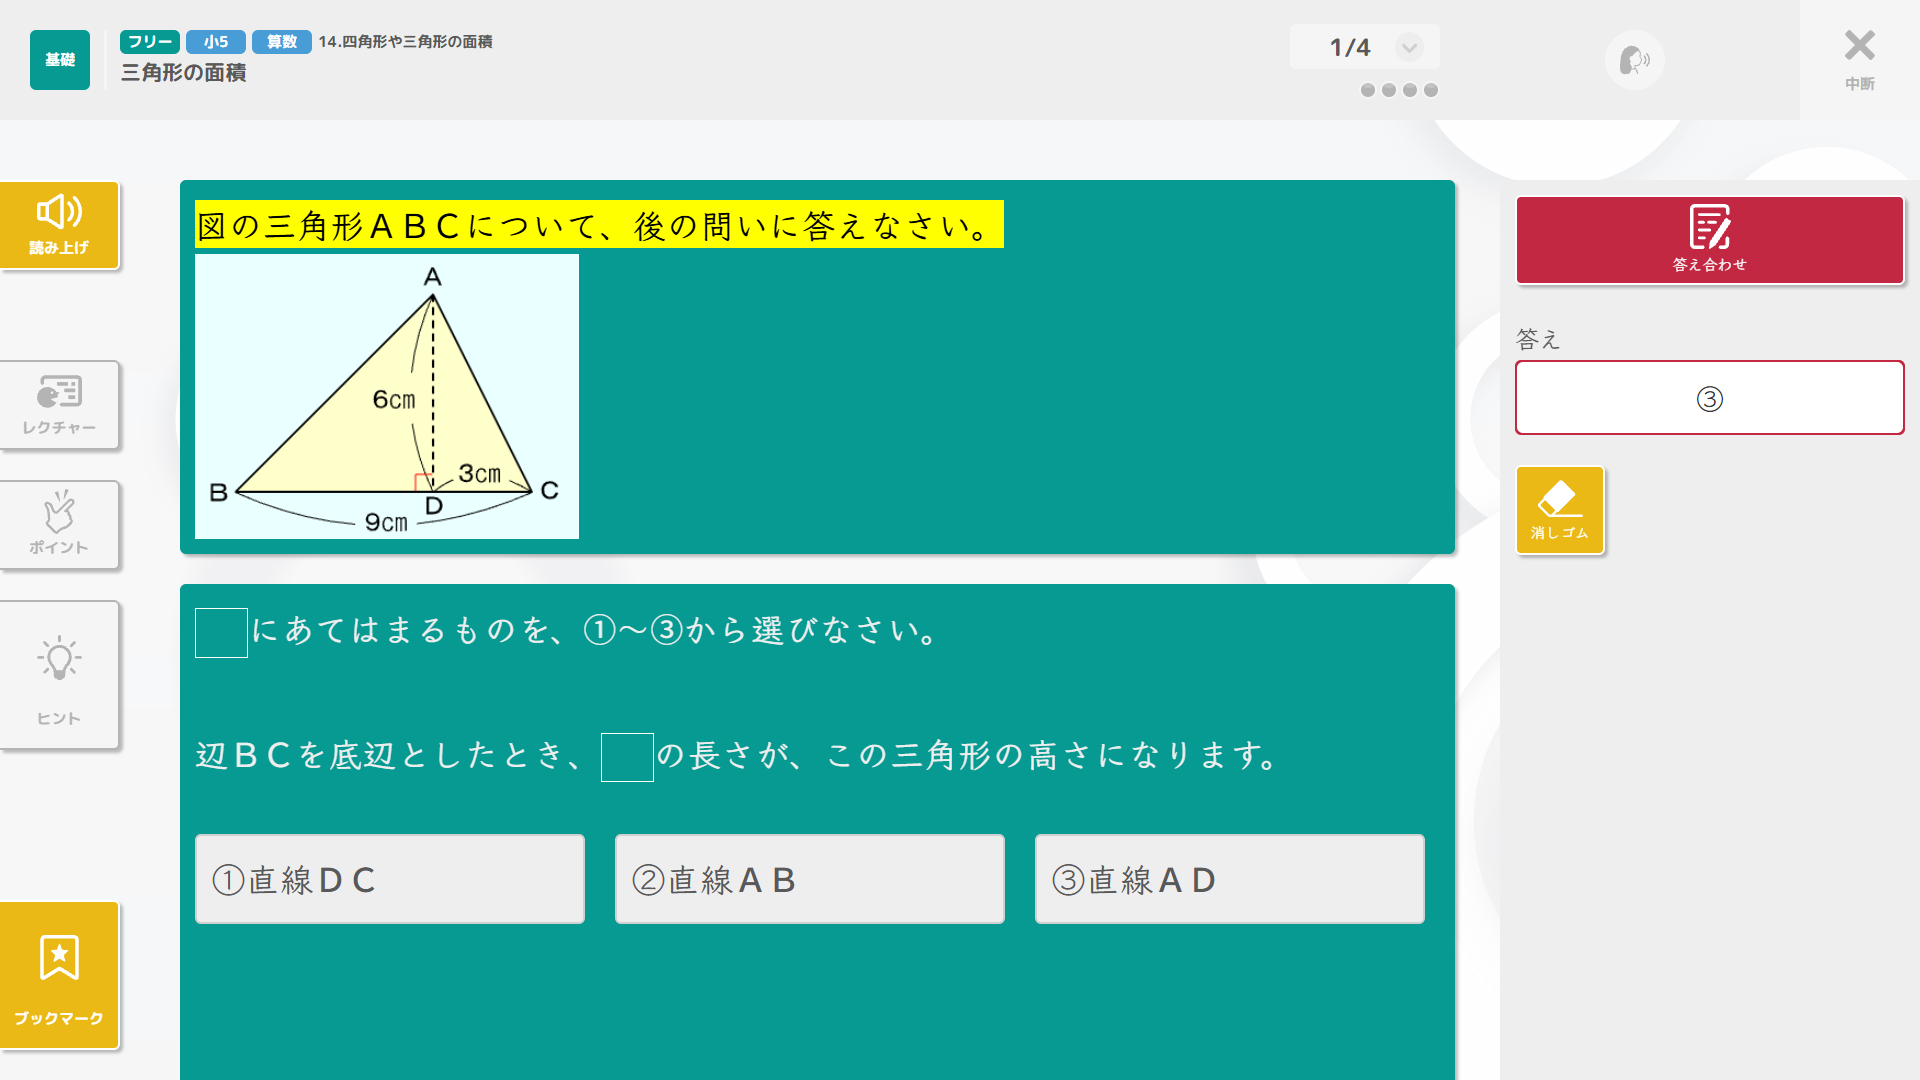Image resolution: width=1920 pixels, height=1080 pixels.
Task: Select answer option ①直線DC
Action: pos(390,879)
